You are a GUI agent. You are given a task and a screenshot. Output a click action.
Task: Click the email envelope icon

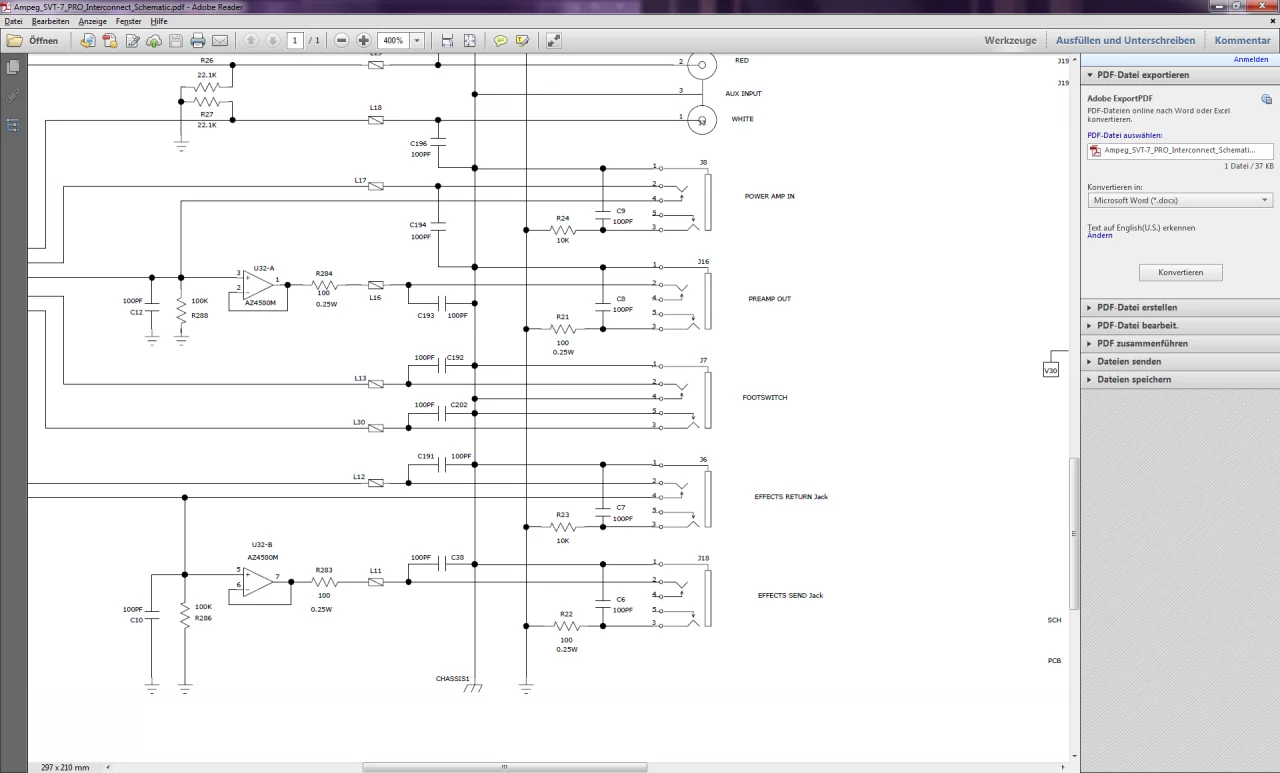point(220,41)
